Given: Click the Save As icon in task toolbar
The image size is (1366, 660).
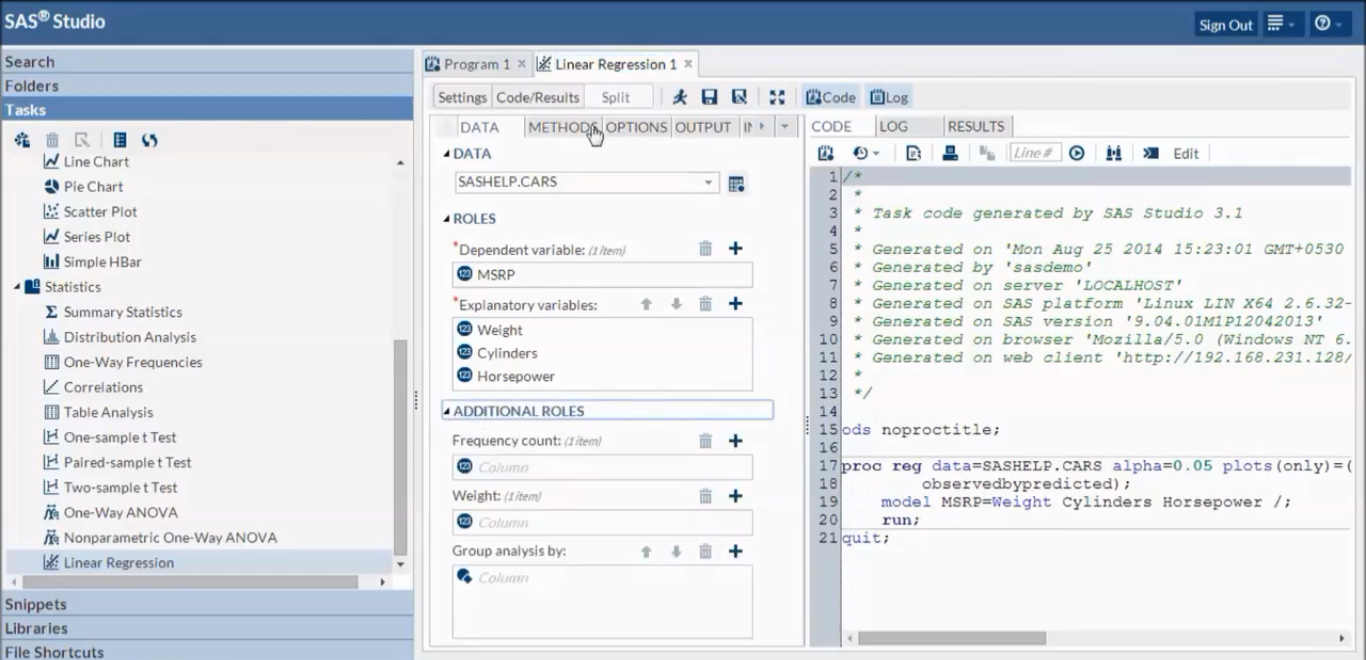Looking at the screenshot, I should coord(739,97).
